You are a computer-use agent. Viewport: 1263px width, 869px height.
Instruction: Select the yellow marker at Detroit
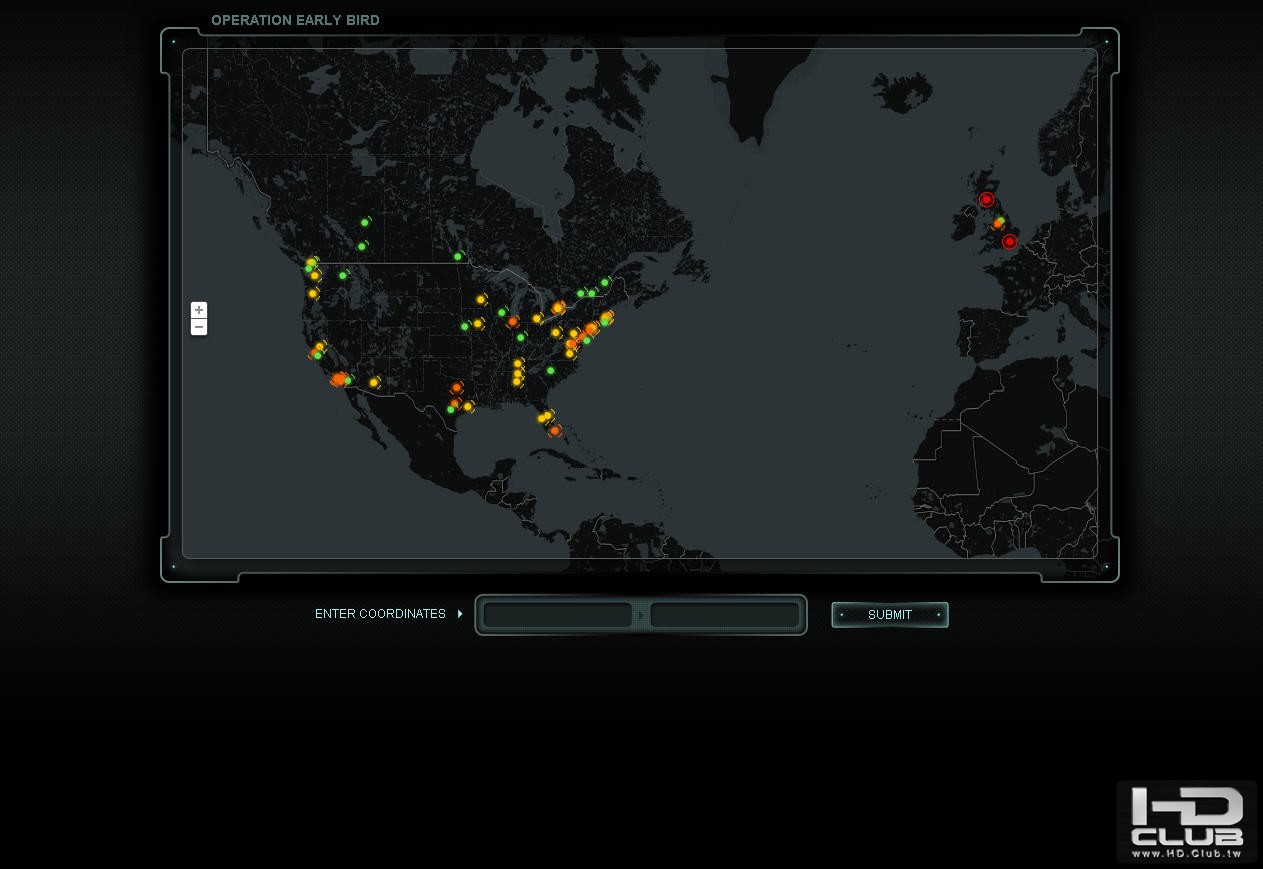click(x=537, y=319)
